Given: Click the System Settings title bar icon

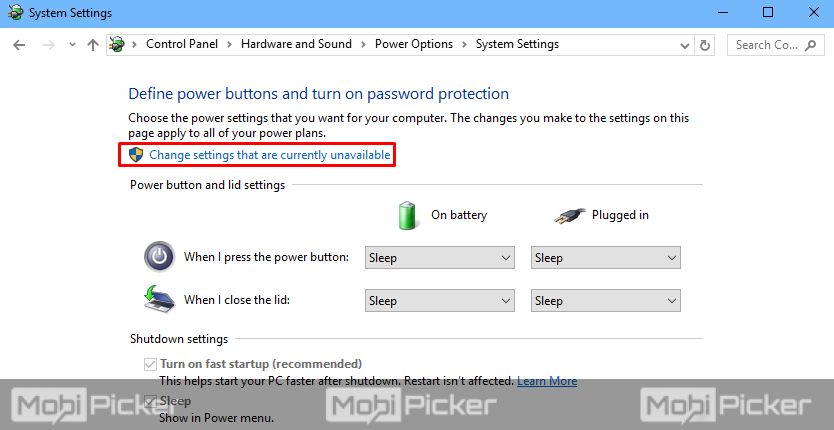Looking at the screenshot, I should click(x=13, y=13).
